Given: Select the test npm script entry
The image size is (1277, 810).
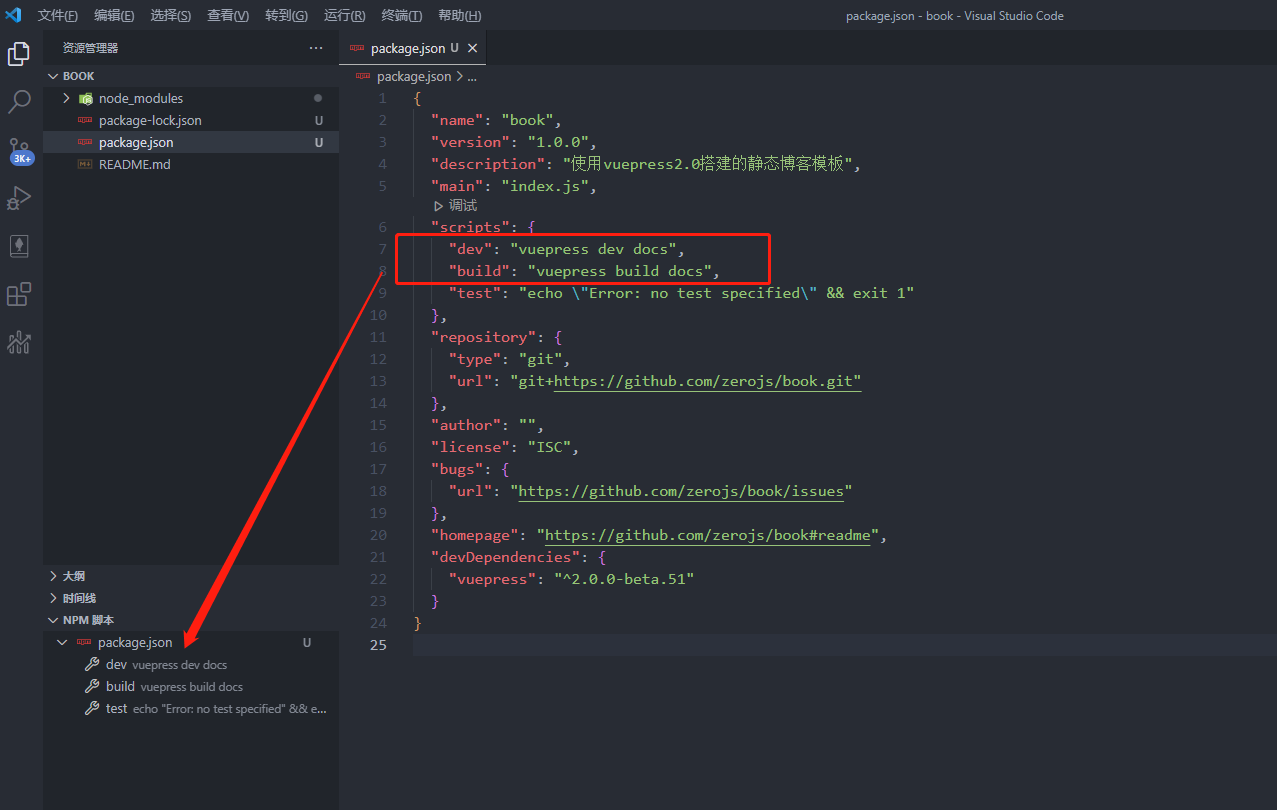Looking at the screenshot, I should tap(191, 709).
